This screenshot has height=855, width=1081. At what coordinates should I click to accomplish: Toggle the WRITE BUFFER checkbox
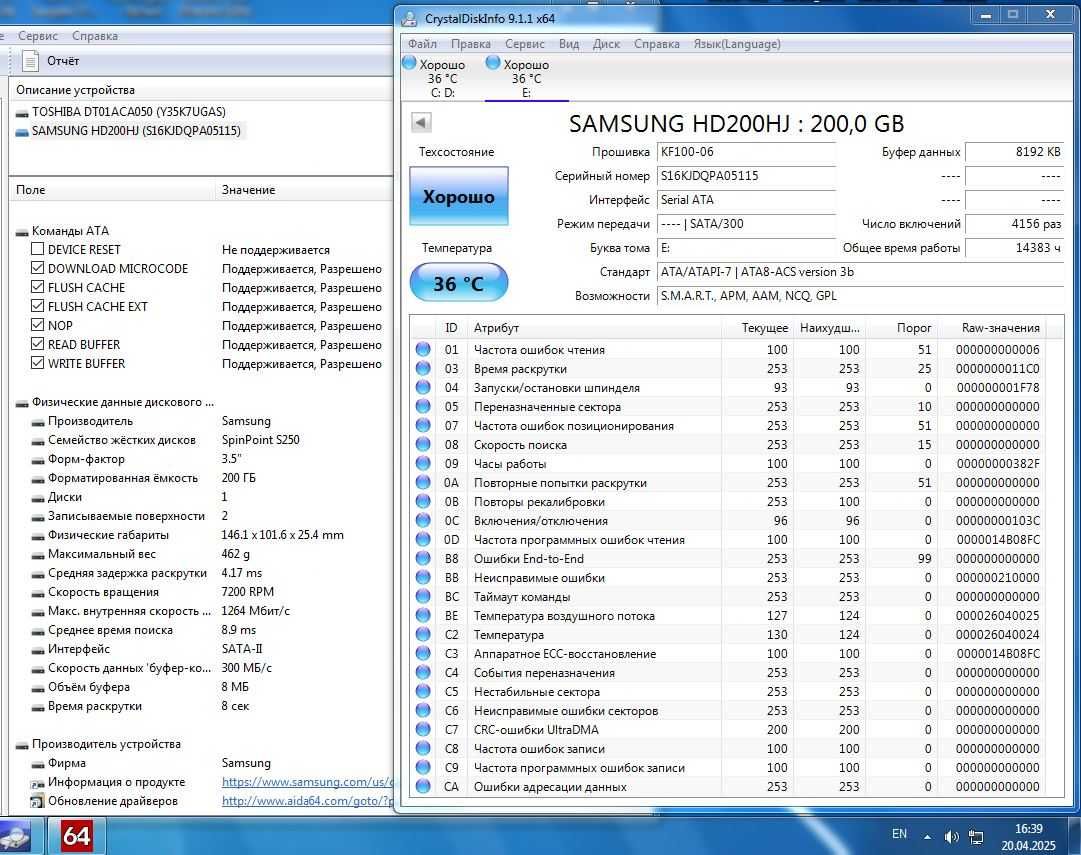click(37, 363)
